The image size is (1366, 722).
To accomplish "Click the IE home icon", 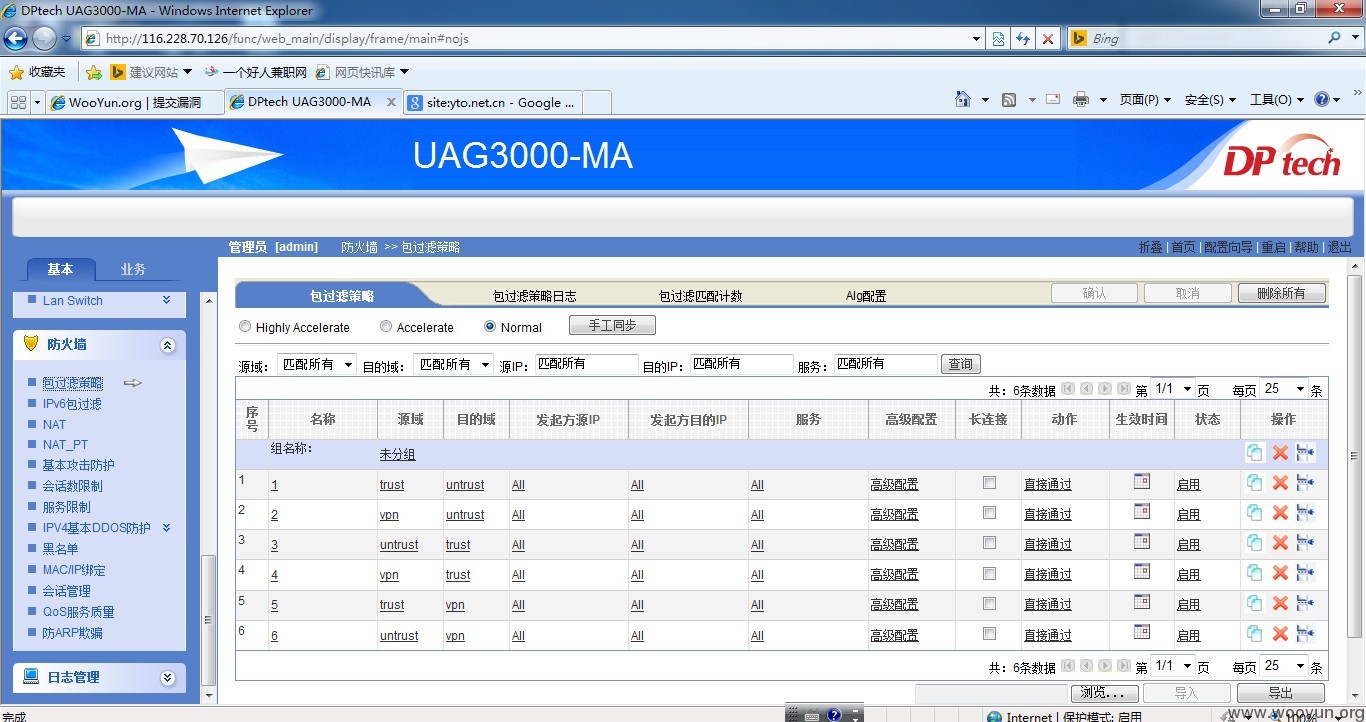I will coord(963,99).
